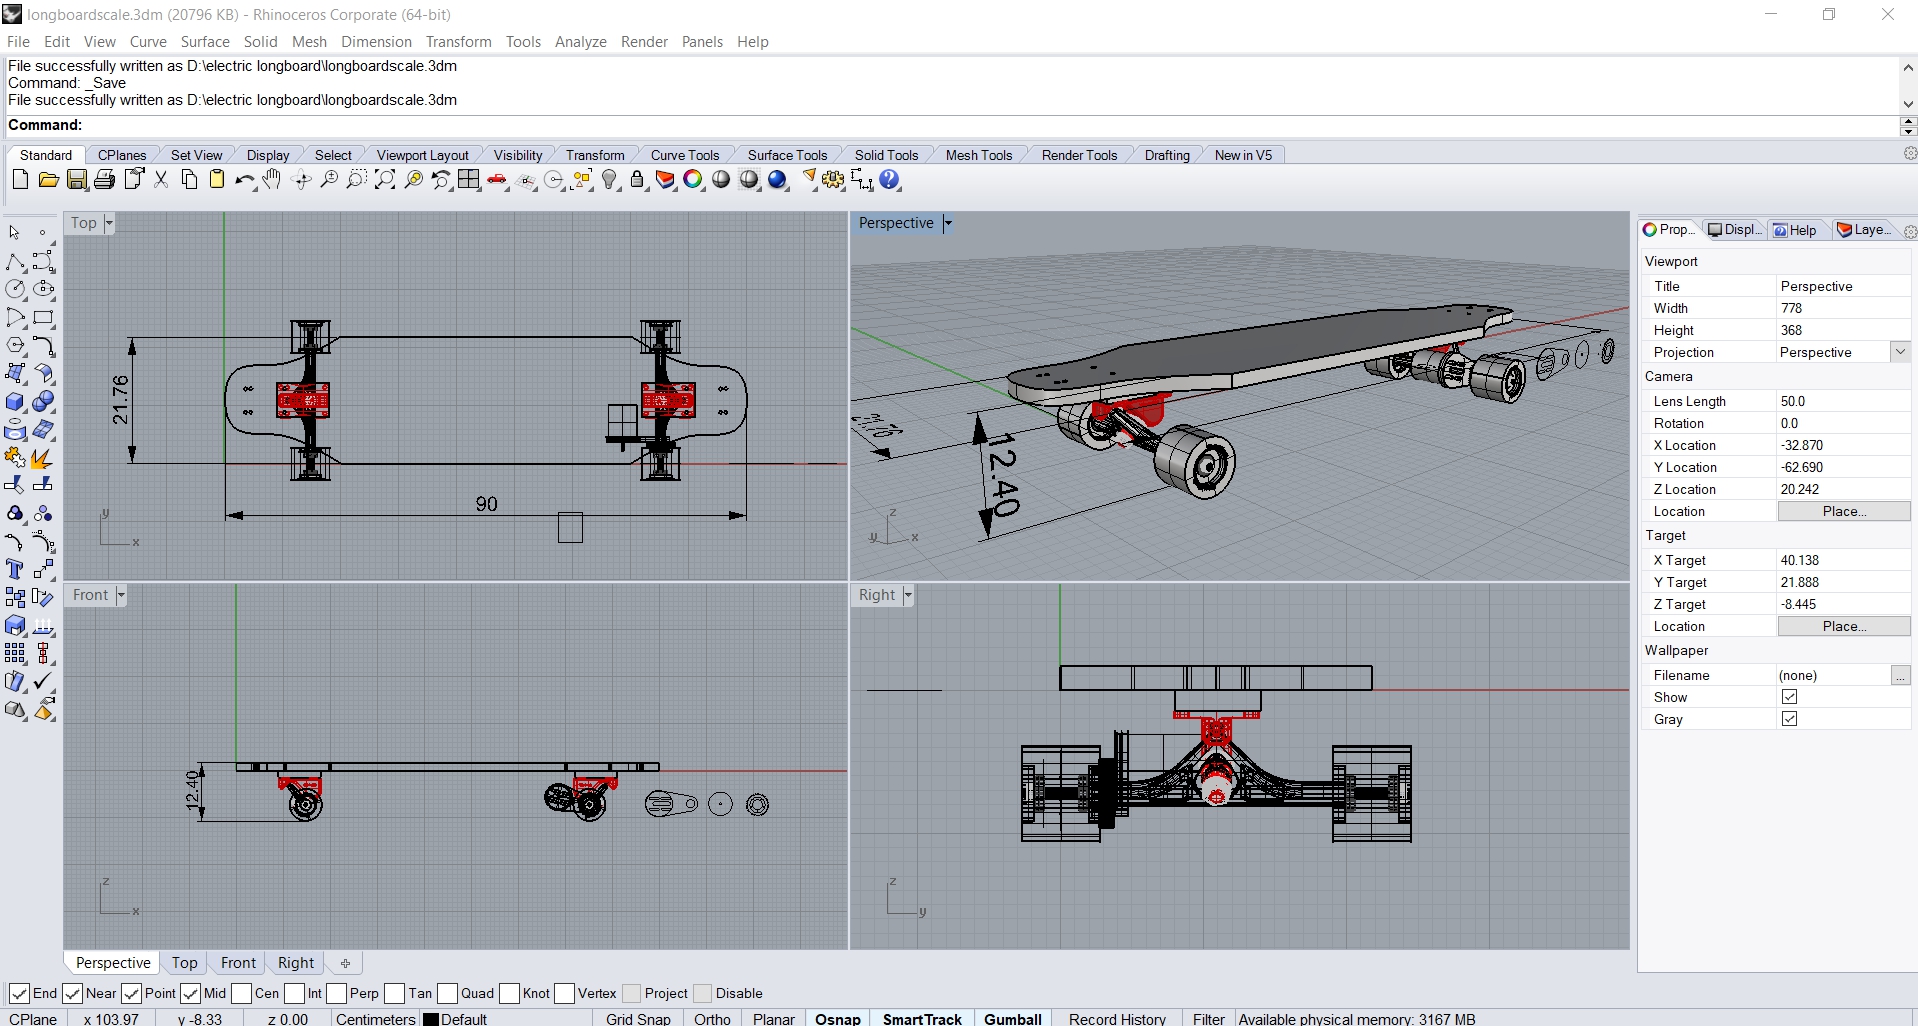Toggle the Mid osnap checkbox
1918x1026 pixels.
(x=190, y=993)
